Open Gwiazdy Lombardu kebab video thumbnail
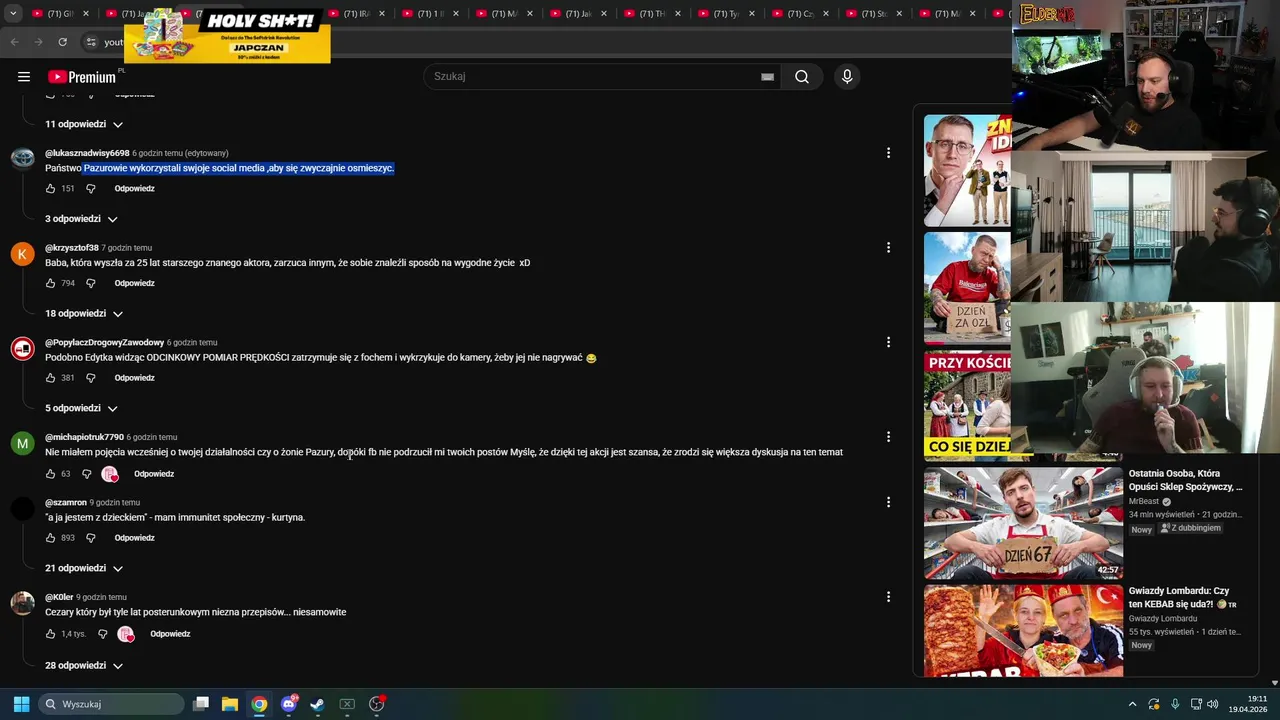The height and width of the screenshot is (720, 1280). coord(1023,631)
